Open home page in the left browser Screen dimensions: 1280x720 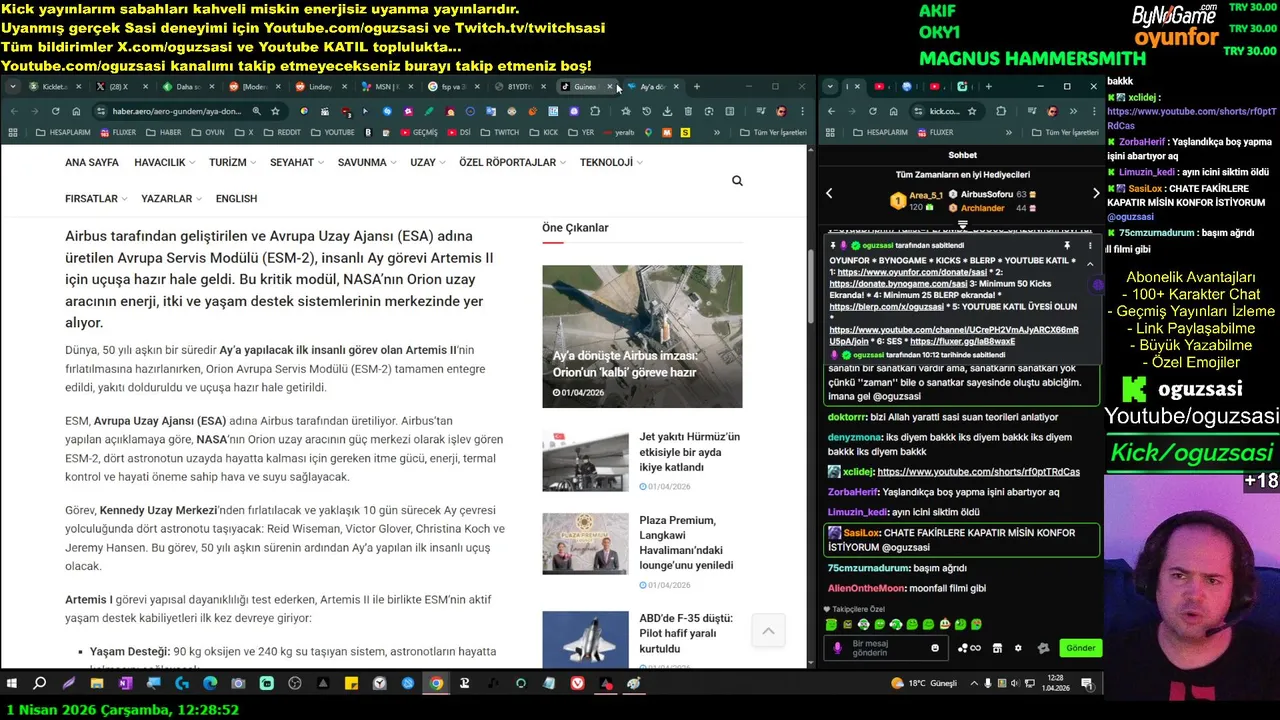(76, 111)
